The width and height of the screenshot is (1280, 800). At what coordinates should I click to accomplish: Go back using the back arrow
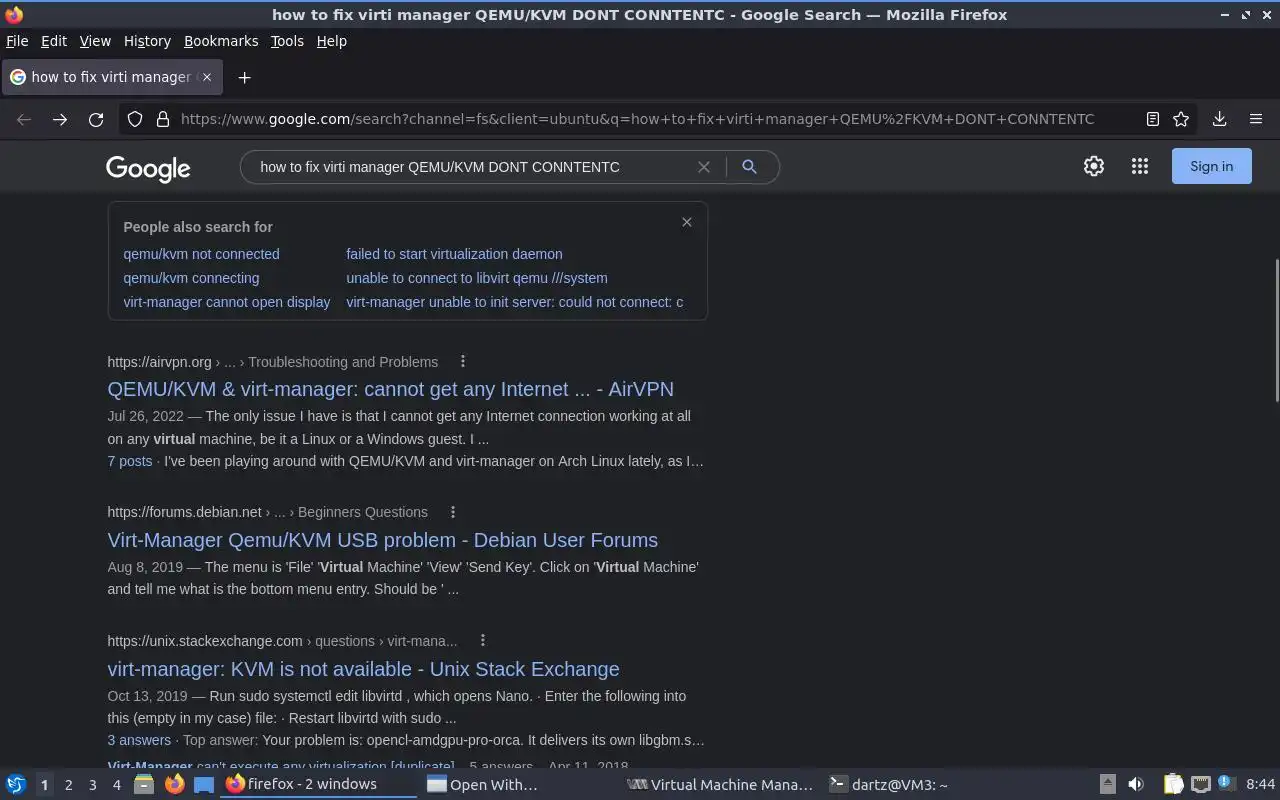[24, 119]
